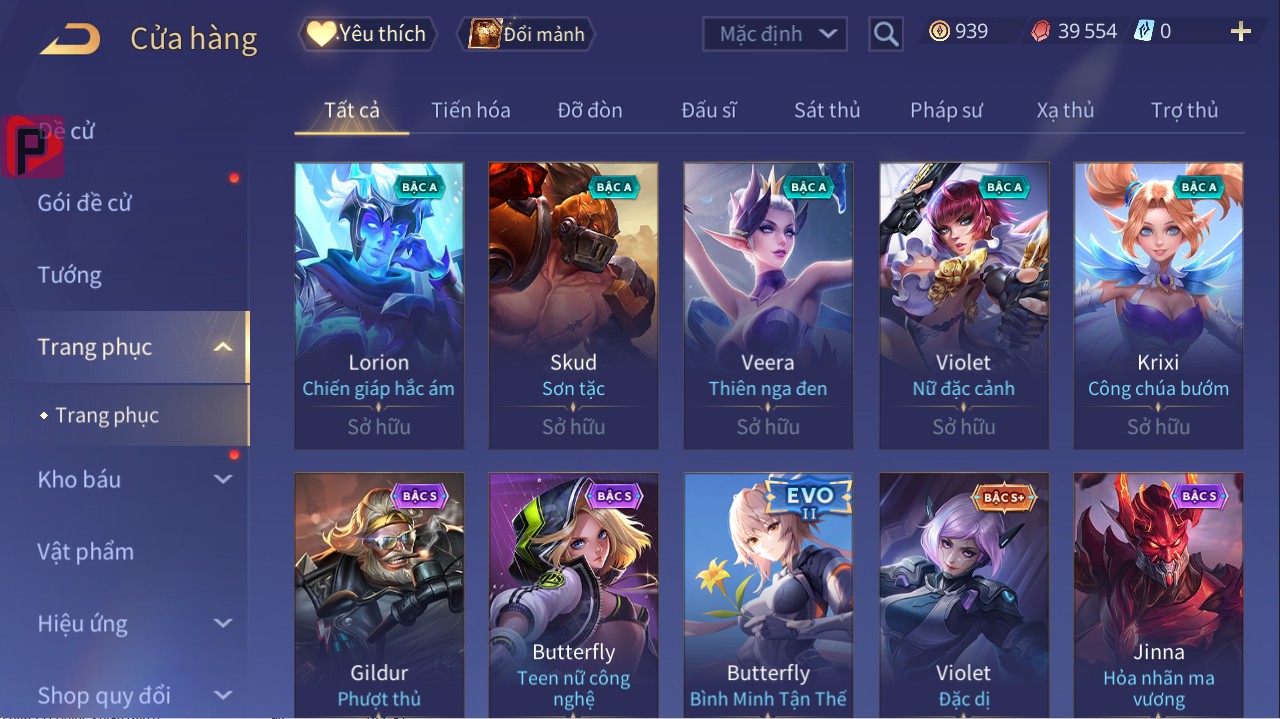Switch to the Tiến hóa tab

tap(470, 110)
